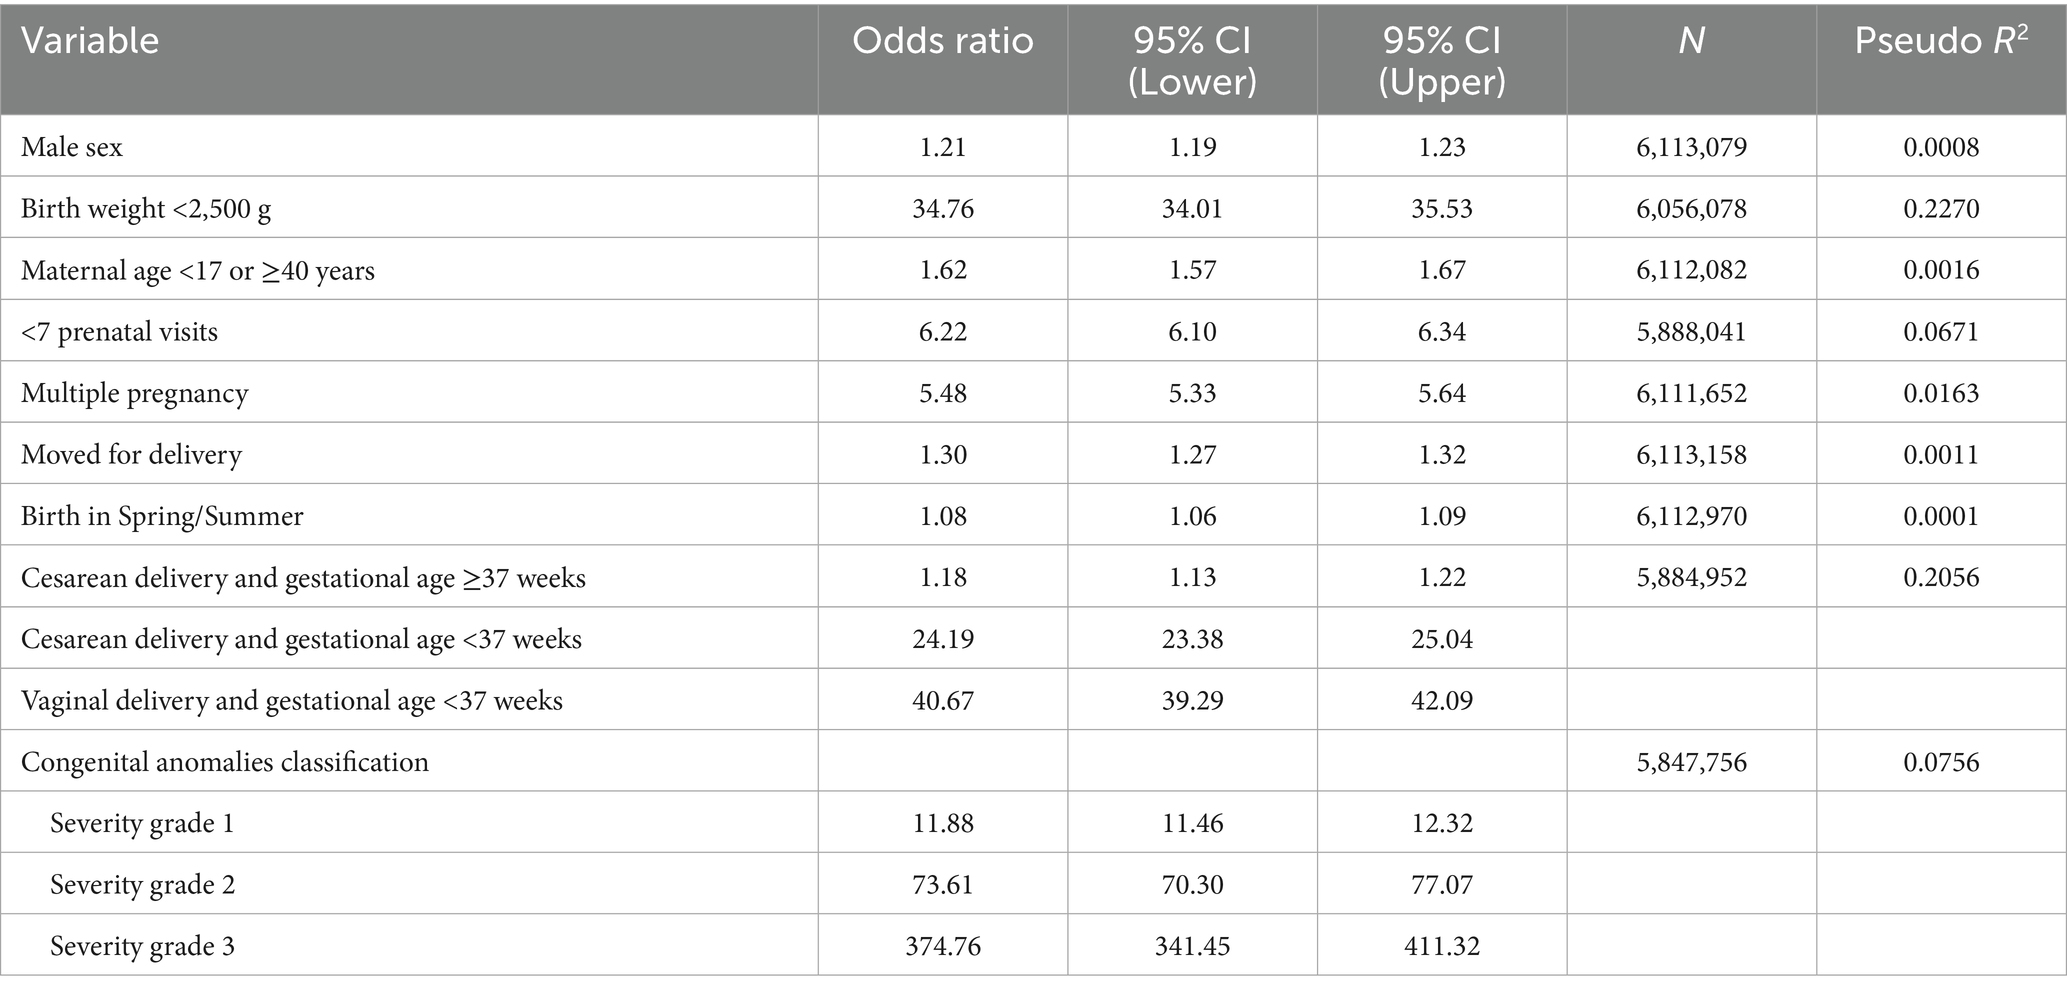Screen dimensions: 2067x993
Task: Click Congenital anomalies classification row label
Action: 225,762
